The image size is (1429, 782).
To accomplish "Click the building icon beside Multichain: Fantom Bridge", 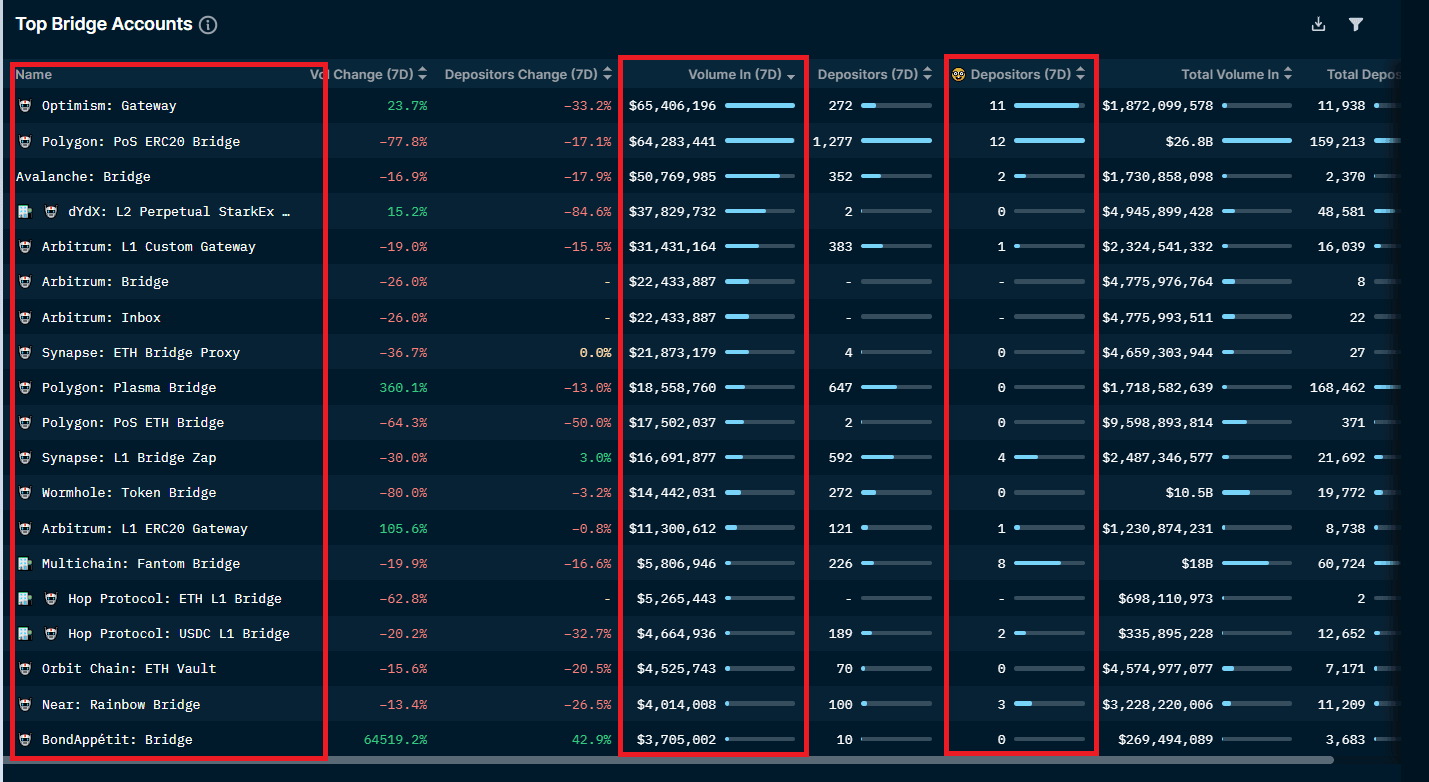I will click(25, 564).
